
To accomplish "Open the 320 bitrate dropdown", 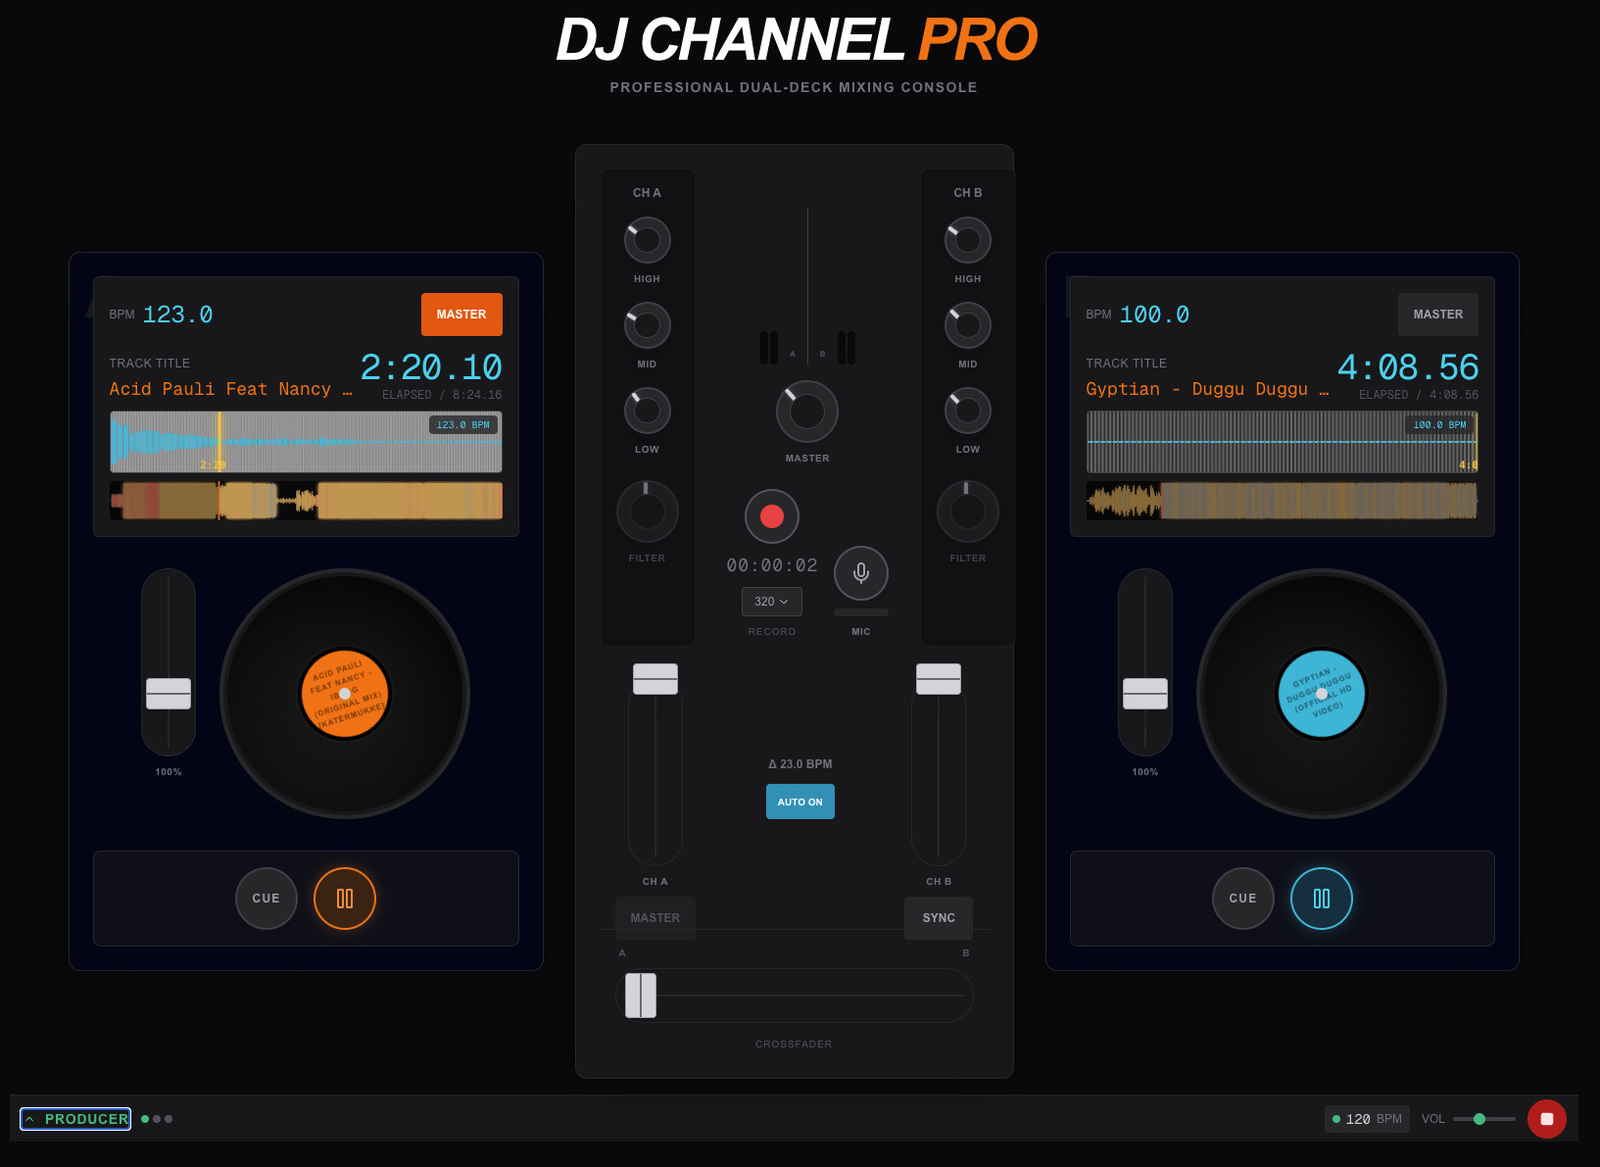I will coord(772,601).
